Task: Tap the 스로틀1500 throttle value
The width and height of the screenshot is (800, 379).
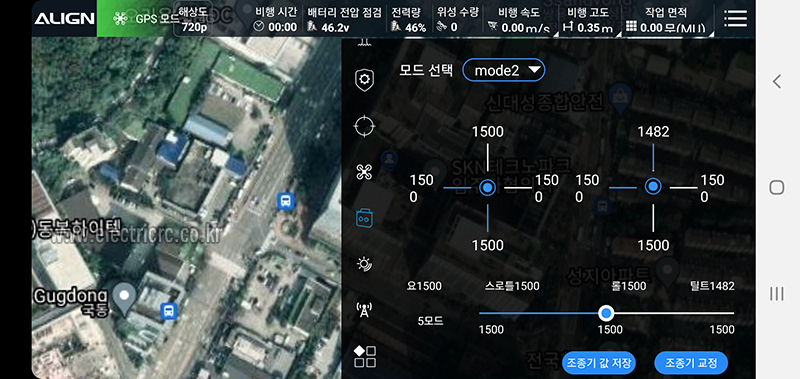Action: 512,286
